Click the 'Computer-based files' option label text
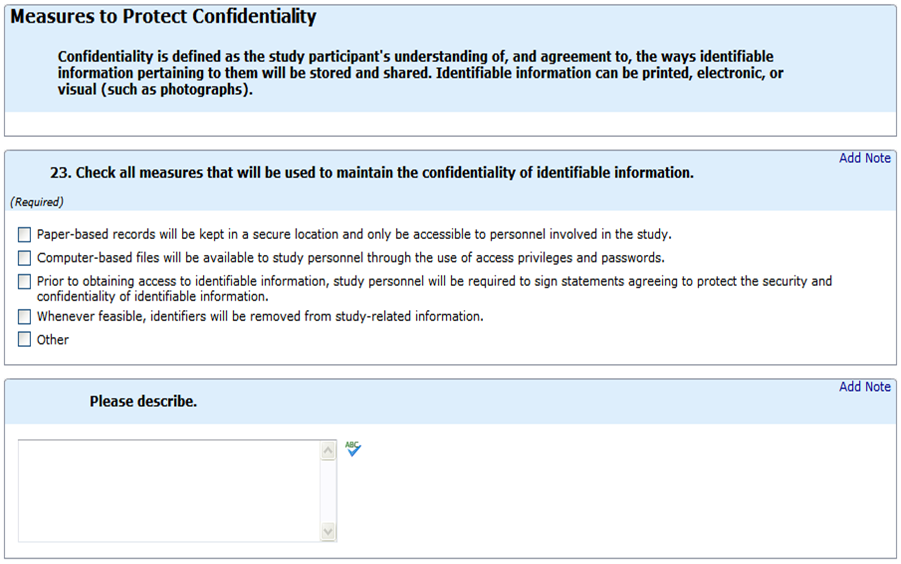 350,258
